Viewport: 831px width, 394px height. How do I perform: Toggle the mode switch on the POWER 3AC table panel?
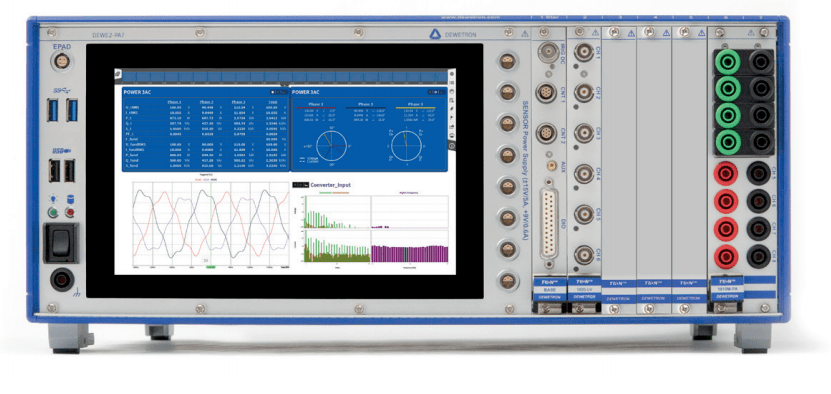pos(279,92)
